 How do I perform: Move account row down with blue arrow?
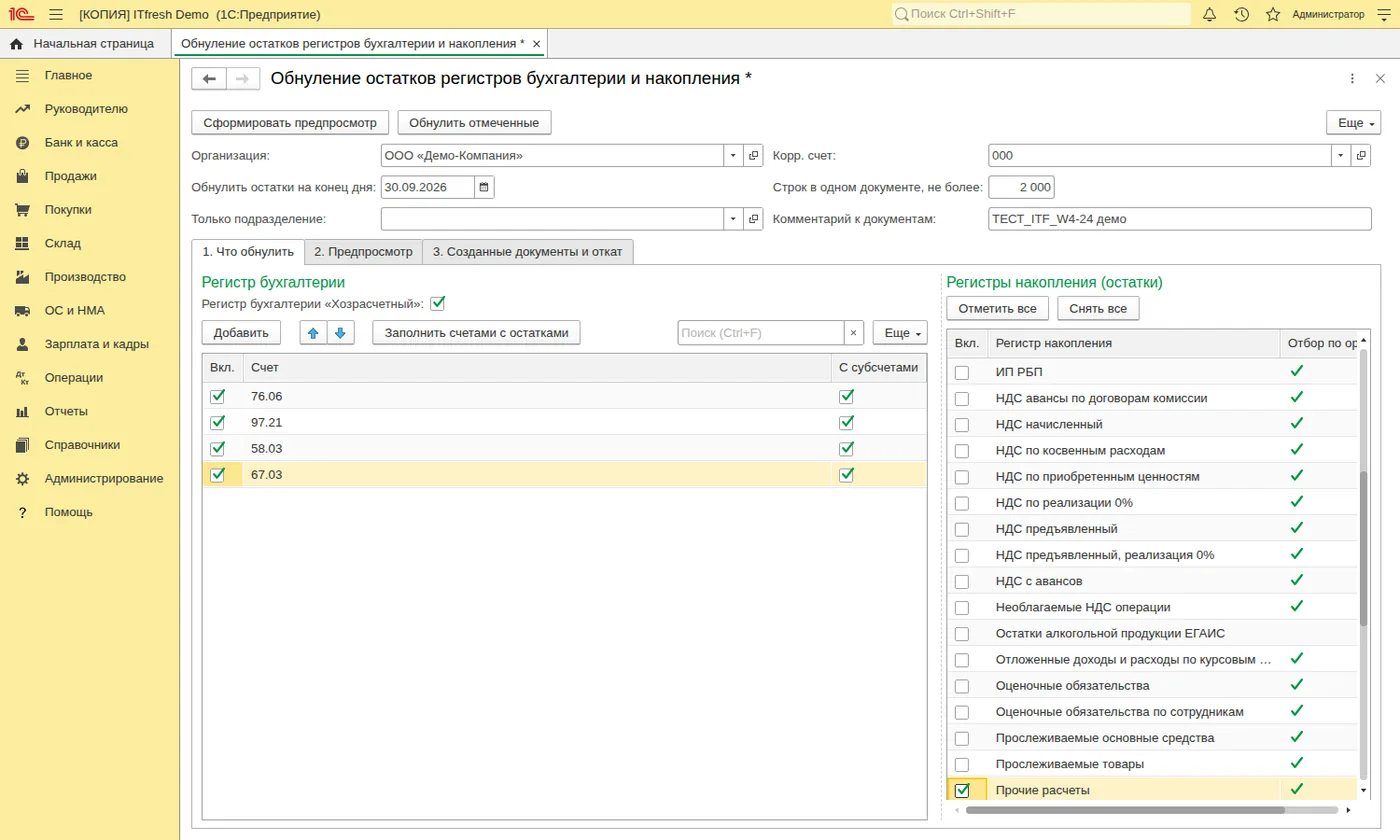pos(341,333)
